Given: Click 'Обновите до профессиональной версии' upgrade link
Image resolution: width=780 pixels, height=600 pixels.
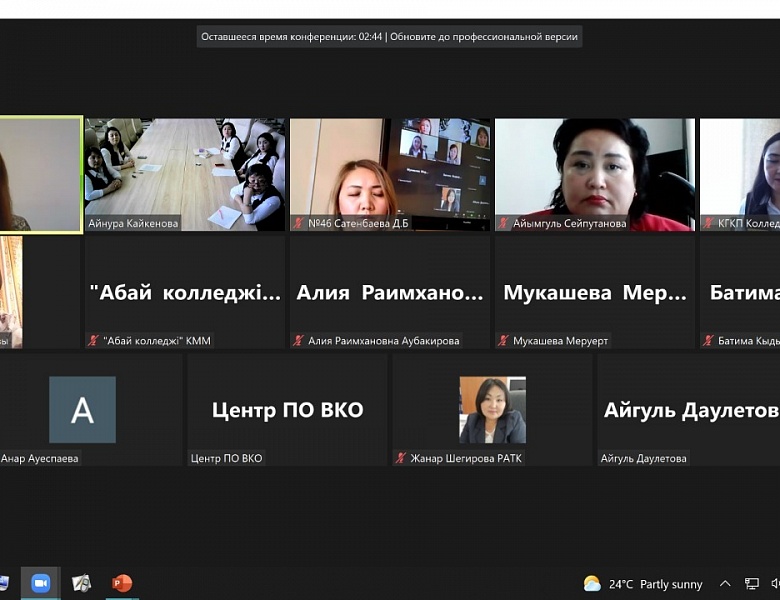Looking at the screenshot, I should (484, 37).
